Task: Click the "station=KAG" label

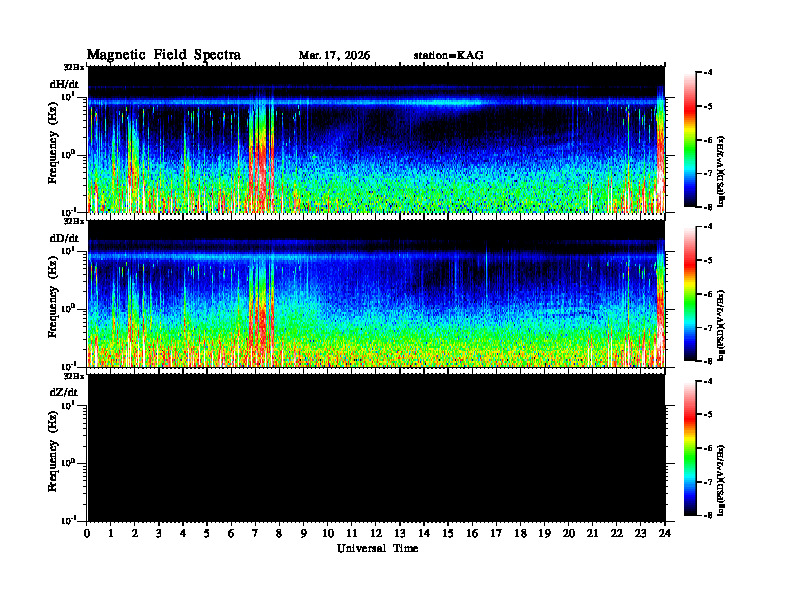Action: (x=449, y=56)
